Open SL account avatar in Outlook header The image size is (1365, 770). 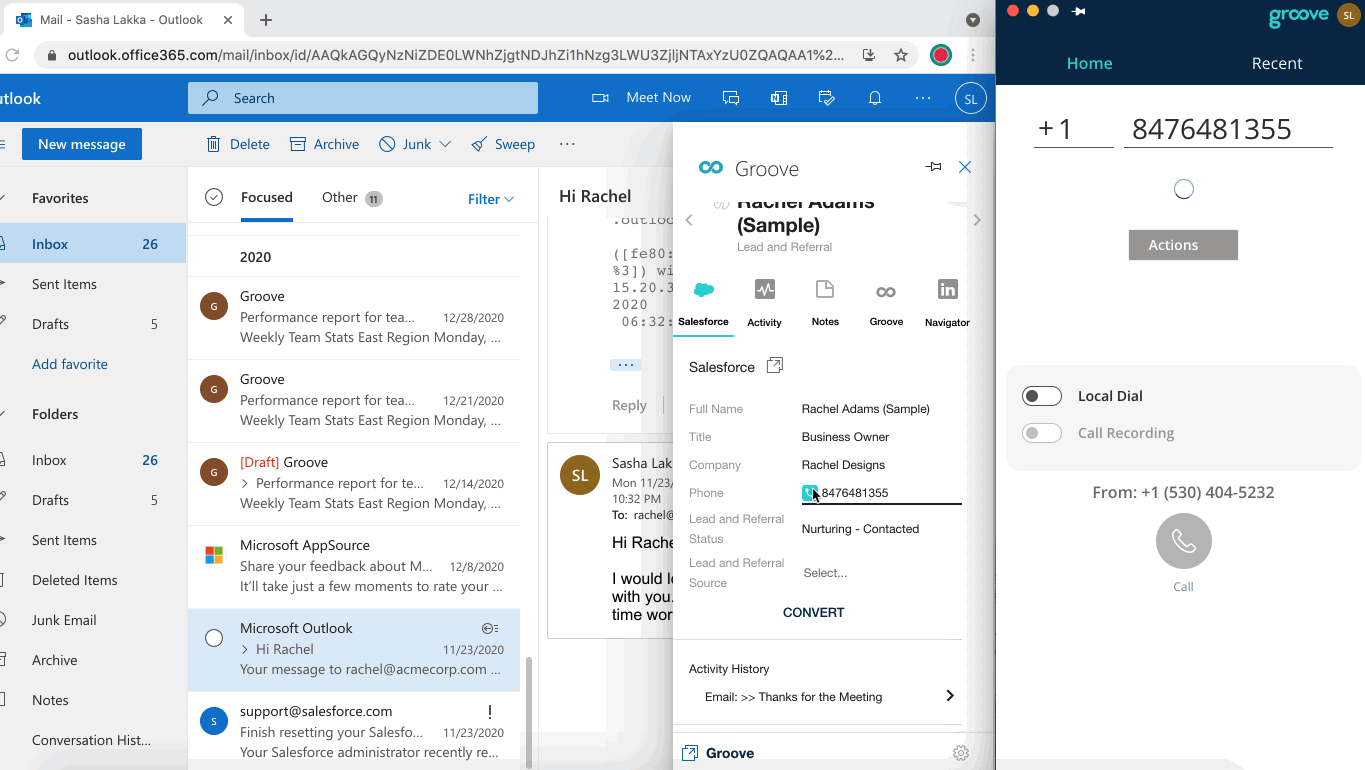971,99
